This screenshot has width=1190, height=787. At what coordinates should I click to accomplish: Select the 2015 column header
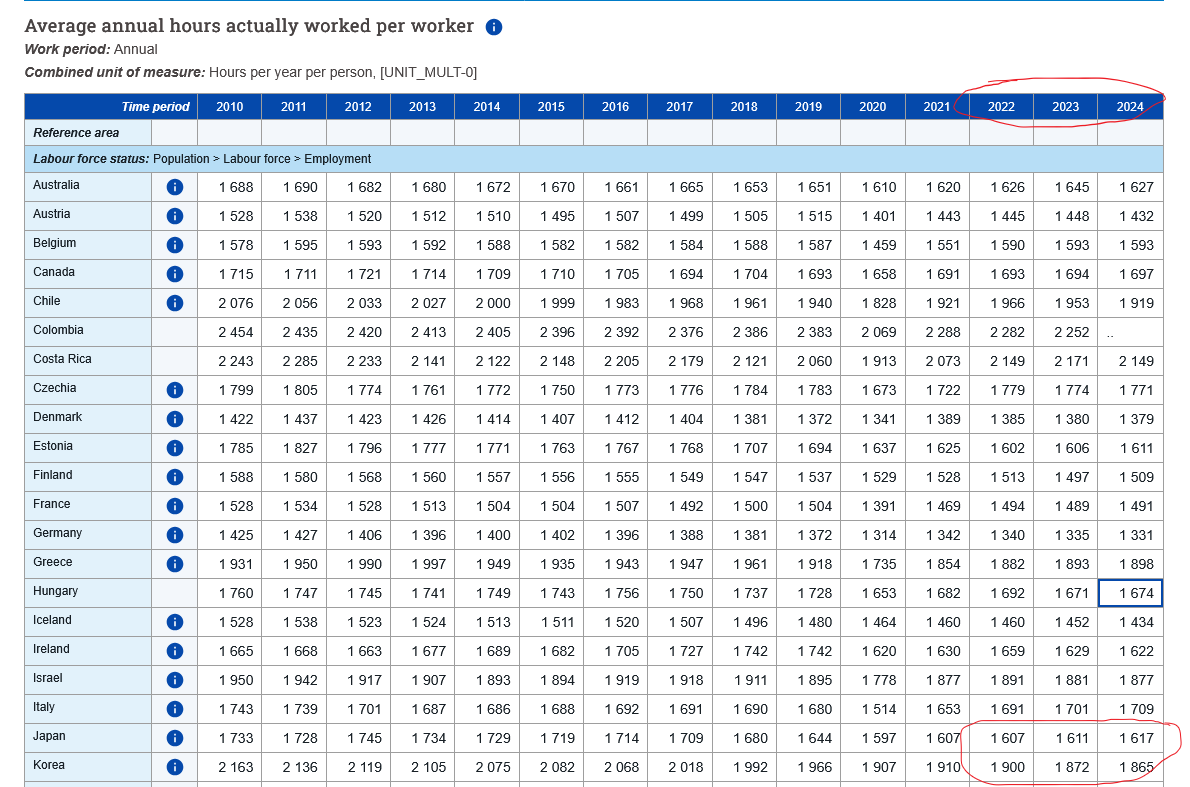(x=551, y=106)
